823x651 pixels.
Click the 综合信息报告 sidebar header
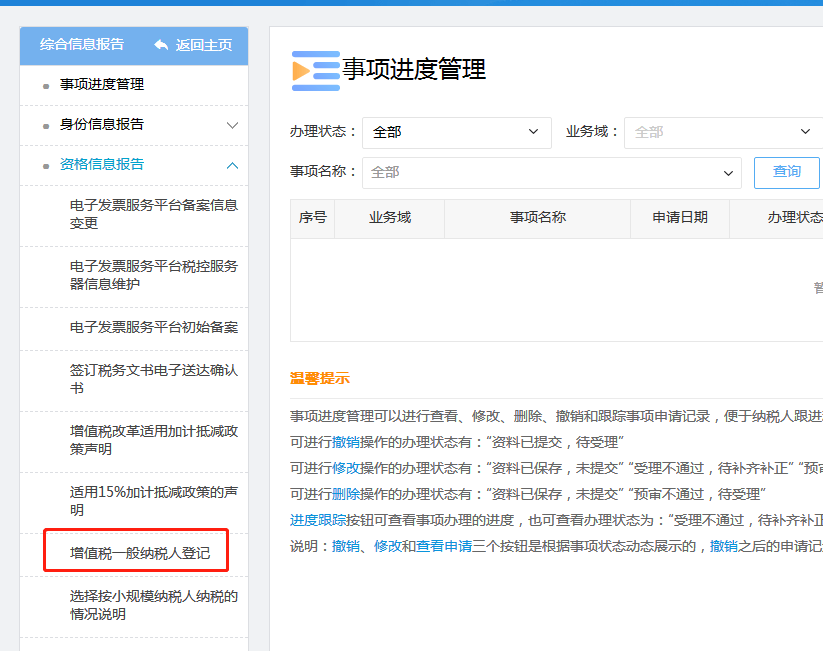pyautogui.click(x=82, y=45)
